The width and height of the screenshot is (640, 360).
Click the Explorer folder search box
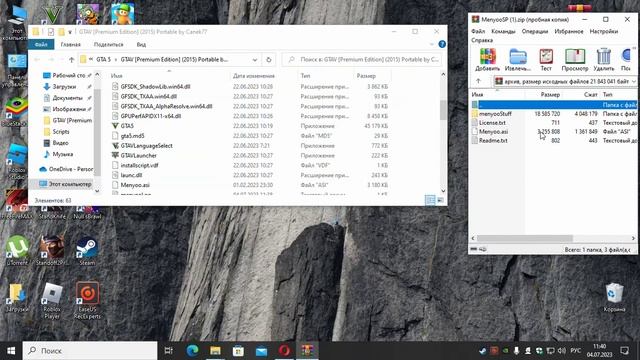(x=362, y=60)
